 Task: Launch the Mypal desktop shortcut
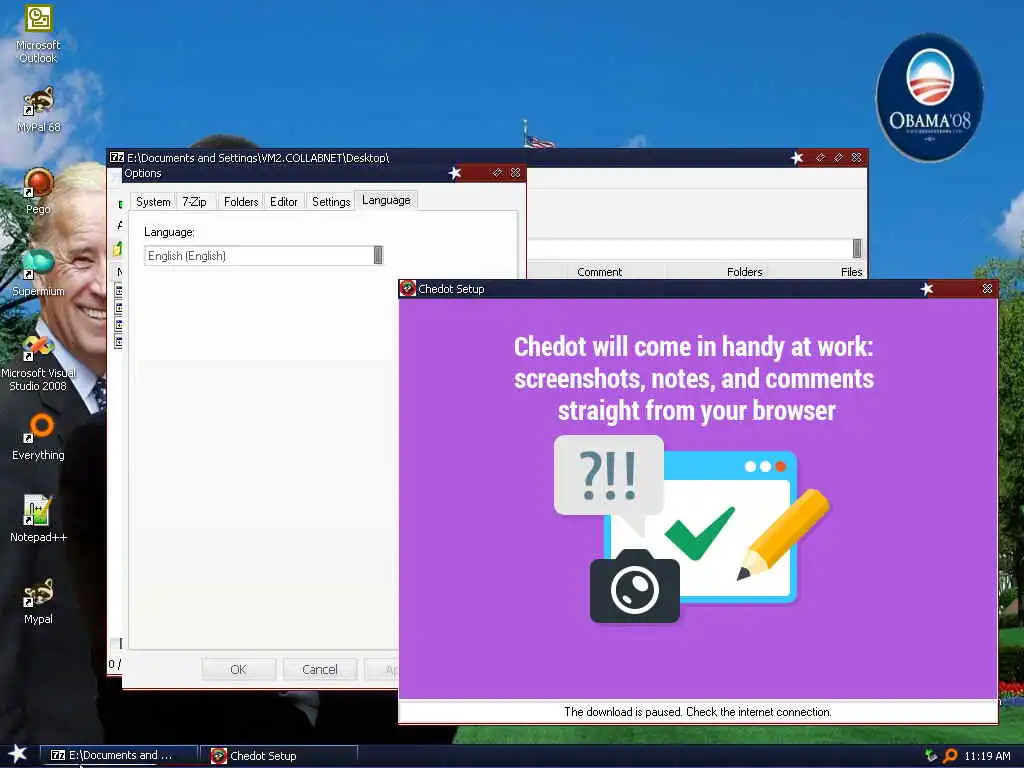click(38, 601)
